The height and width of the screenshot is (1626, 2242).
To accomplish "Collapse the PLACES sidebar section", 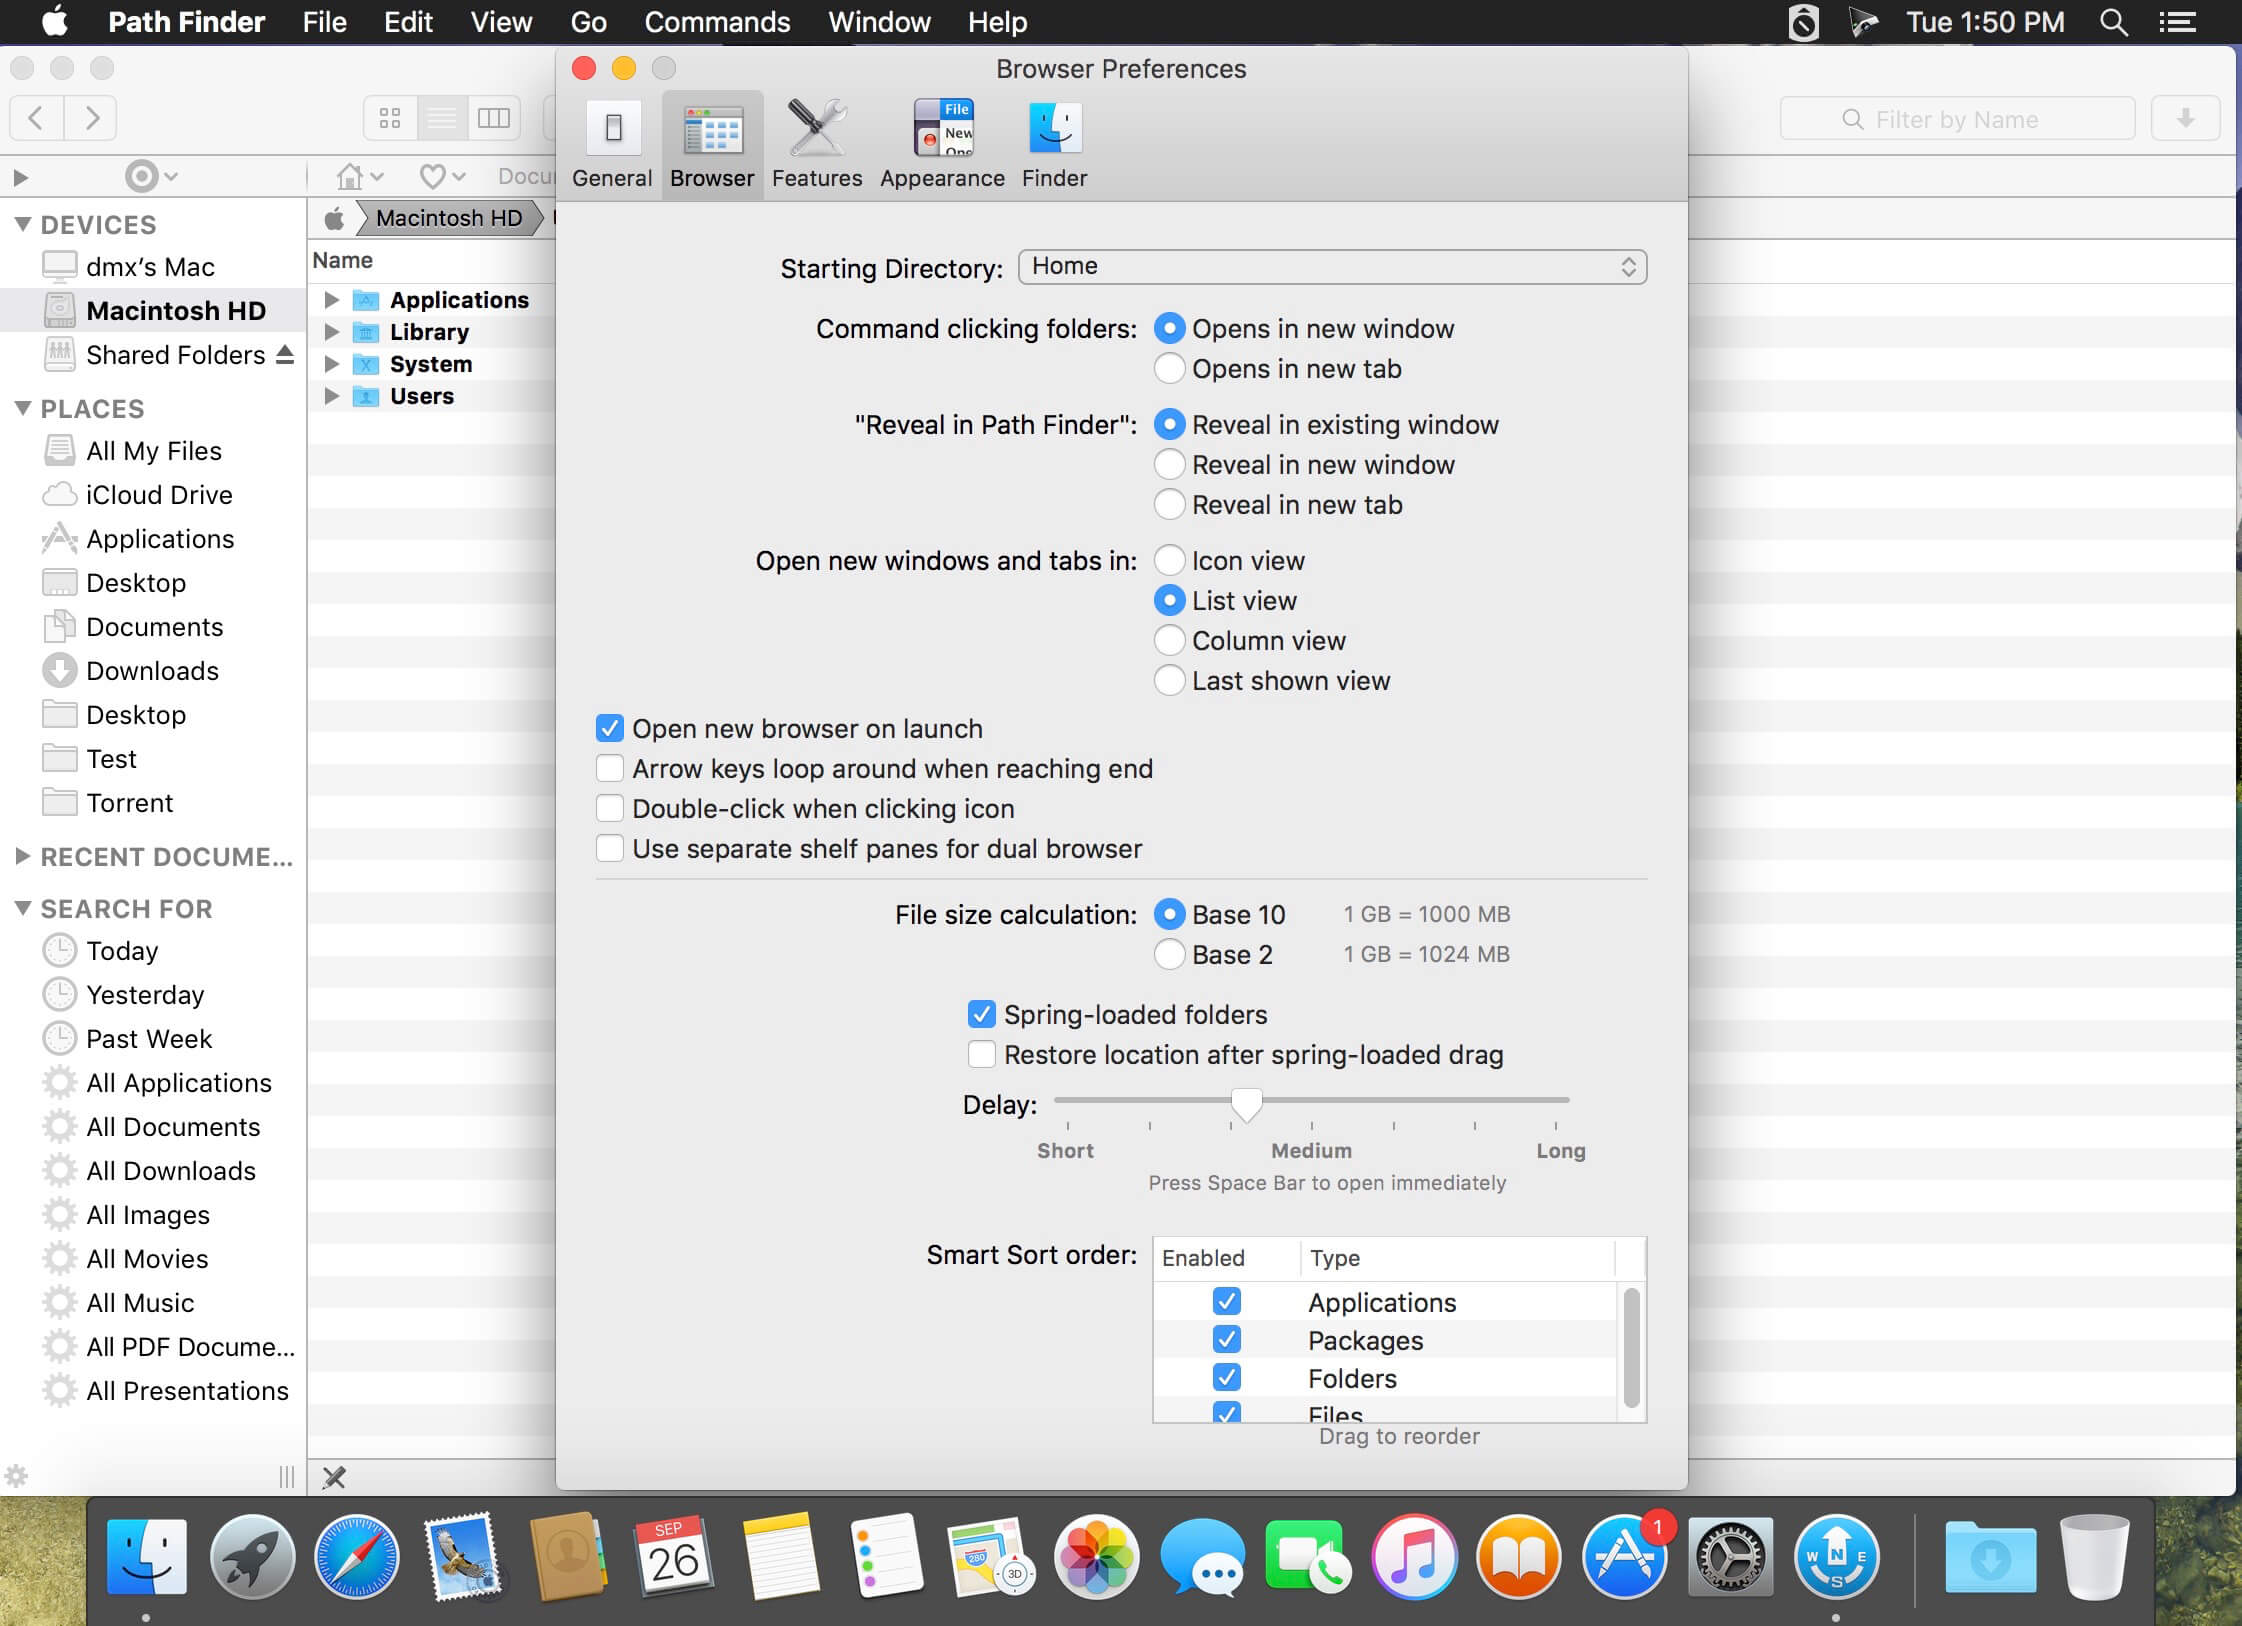I will [22, 408].
